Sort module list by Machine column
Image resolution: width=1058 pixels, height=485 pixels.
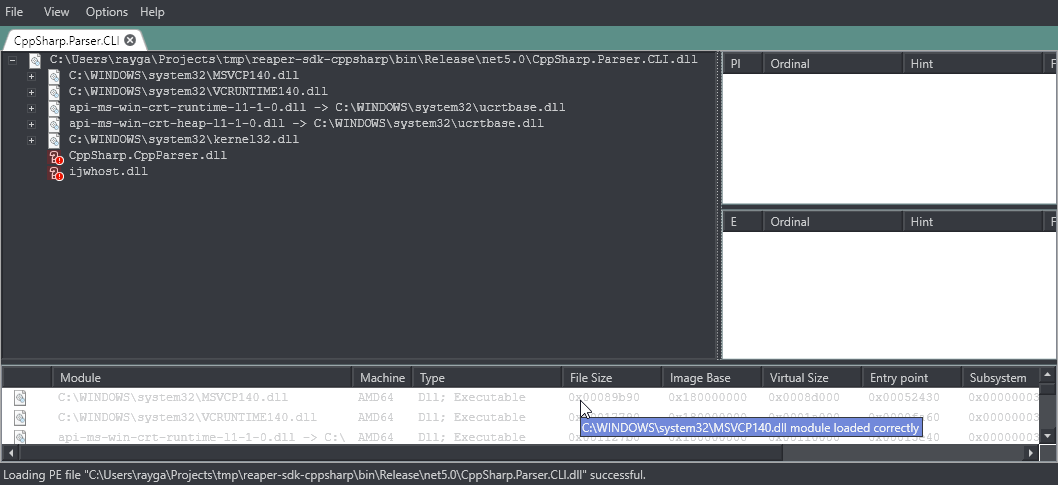tap(383, 378)
